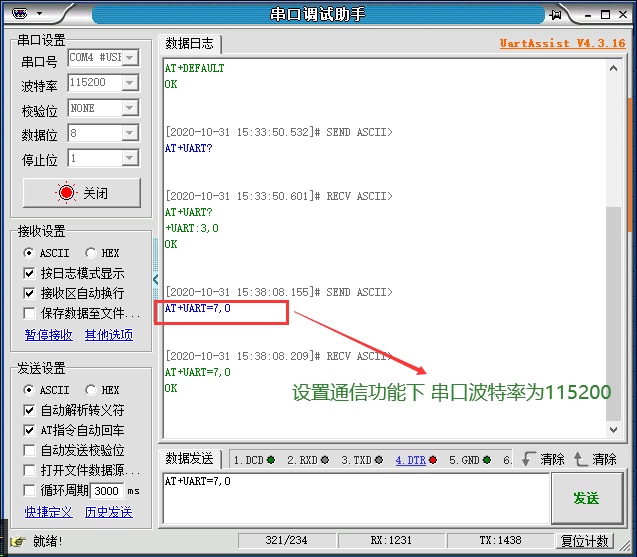Toggle AT指令自动回车 checkbox

(x=29, y=430)
